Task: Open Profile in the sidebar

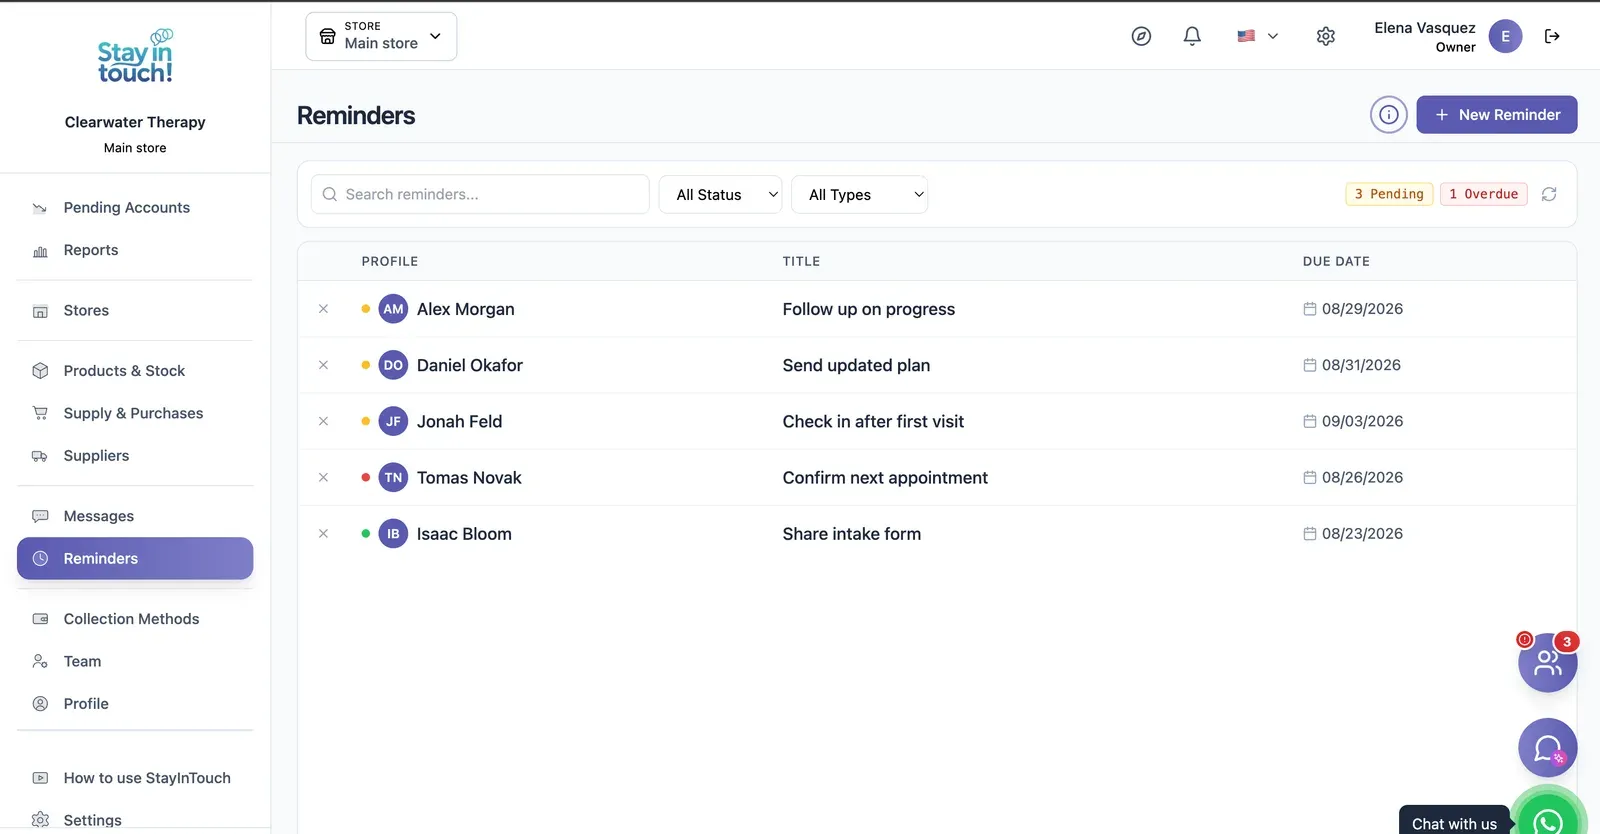Action: tap(135, 704)
